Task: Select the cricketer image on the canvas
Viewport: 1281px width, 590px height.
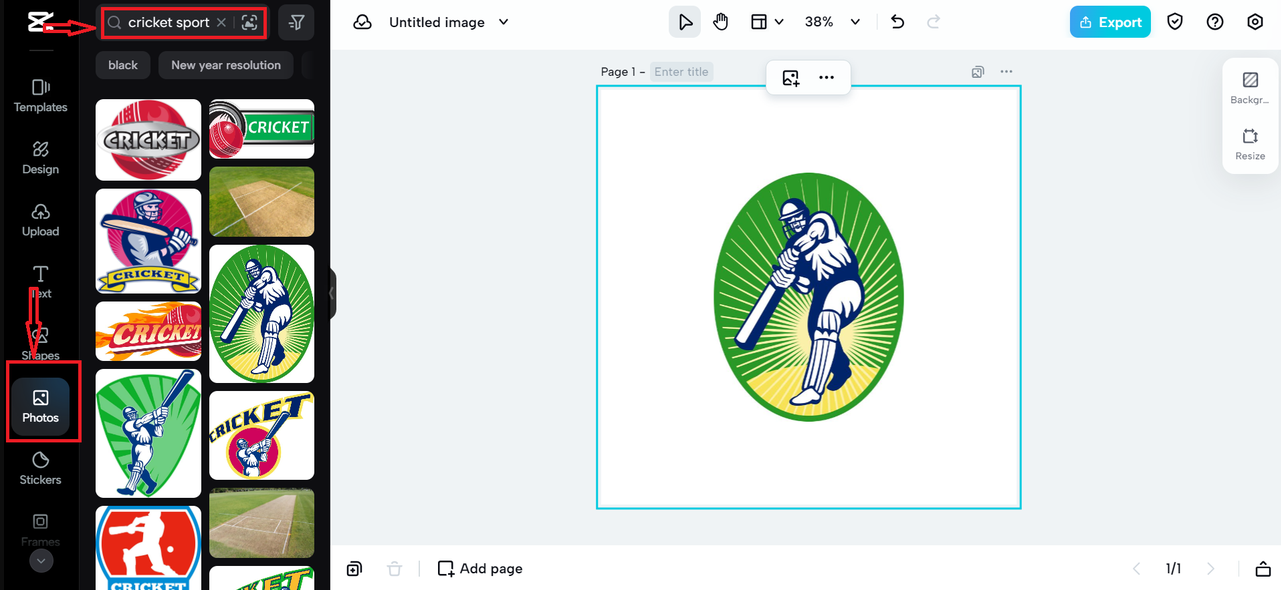Action: (808, 297)
